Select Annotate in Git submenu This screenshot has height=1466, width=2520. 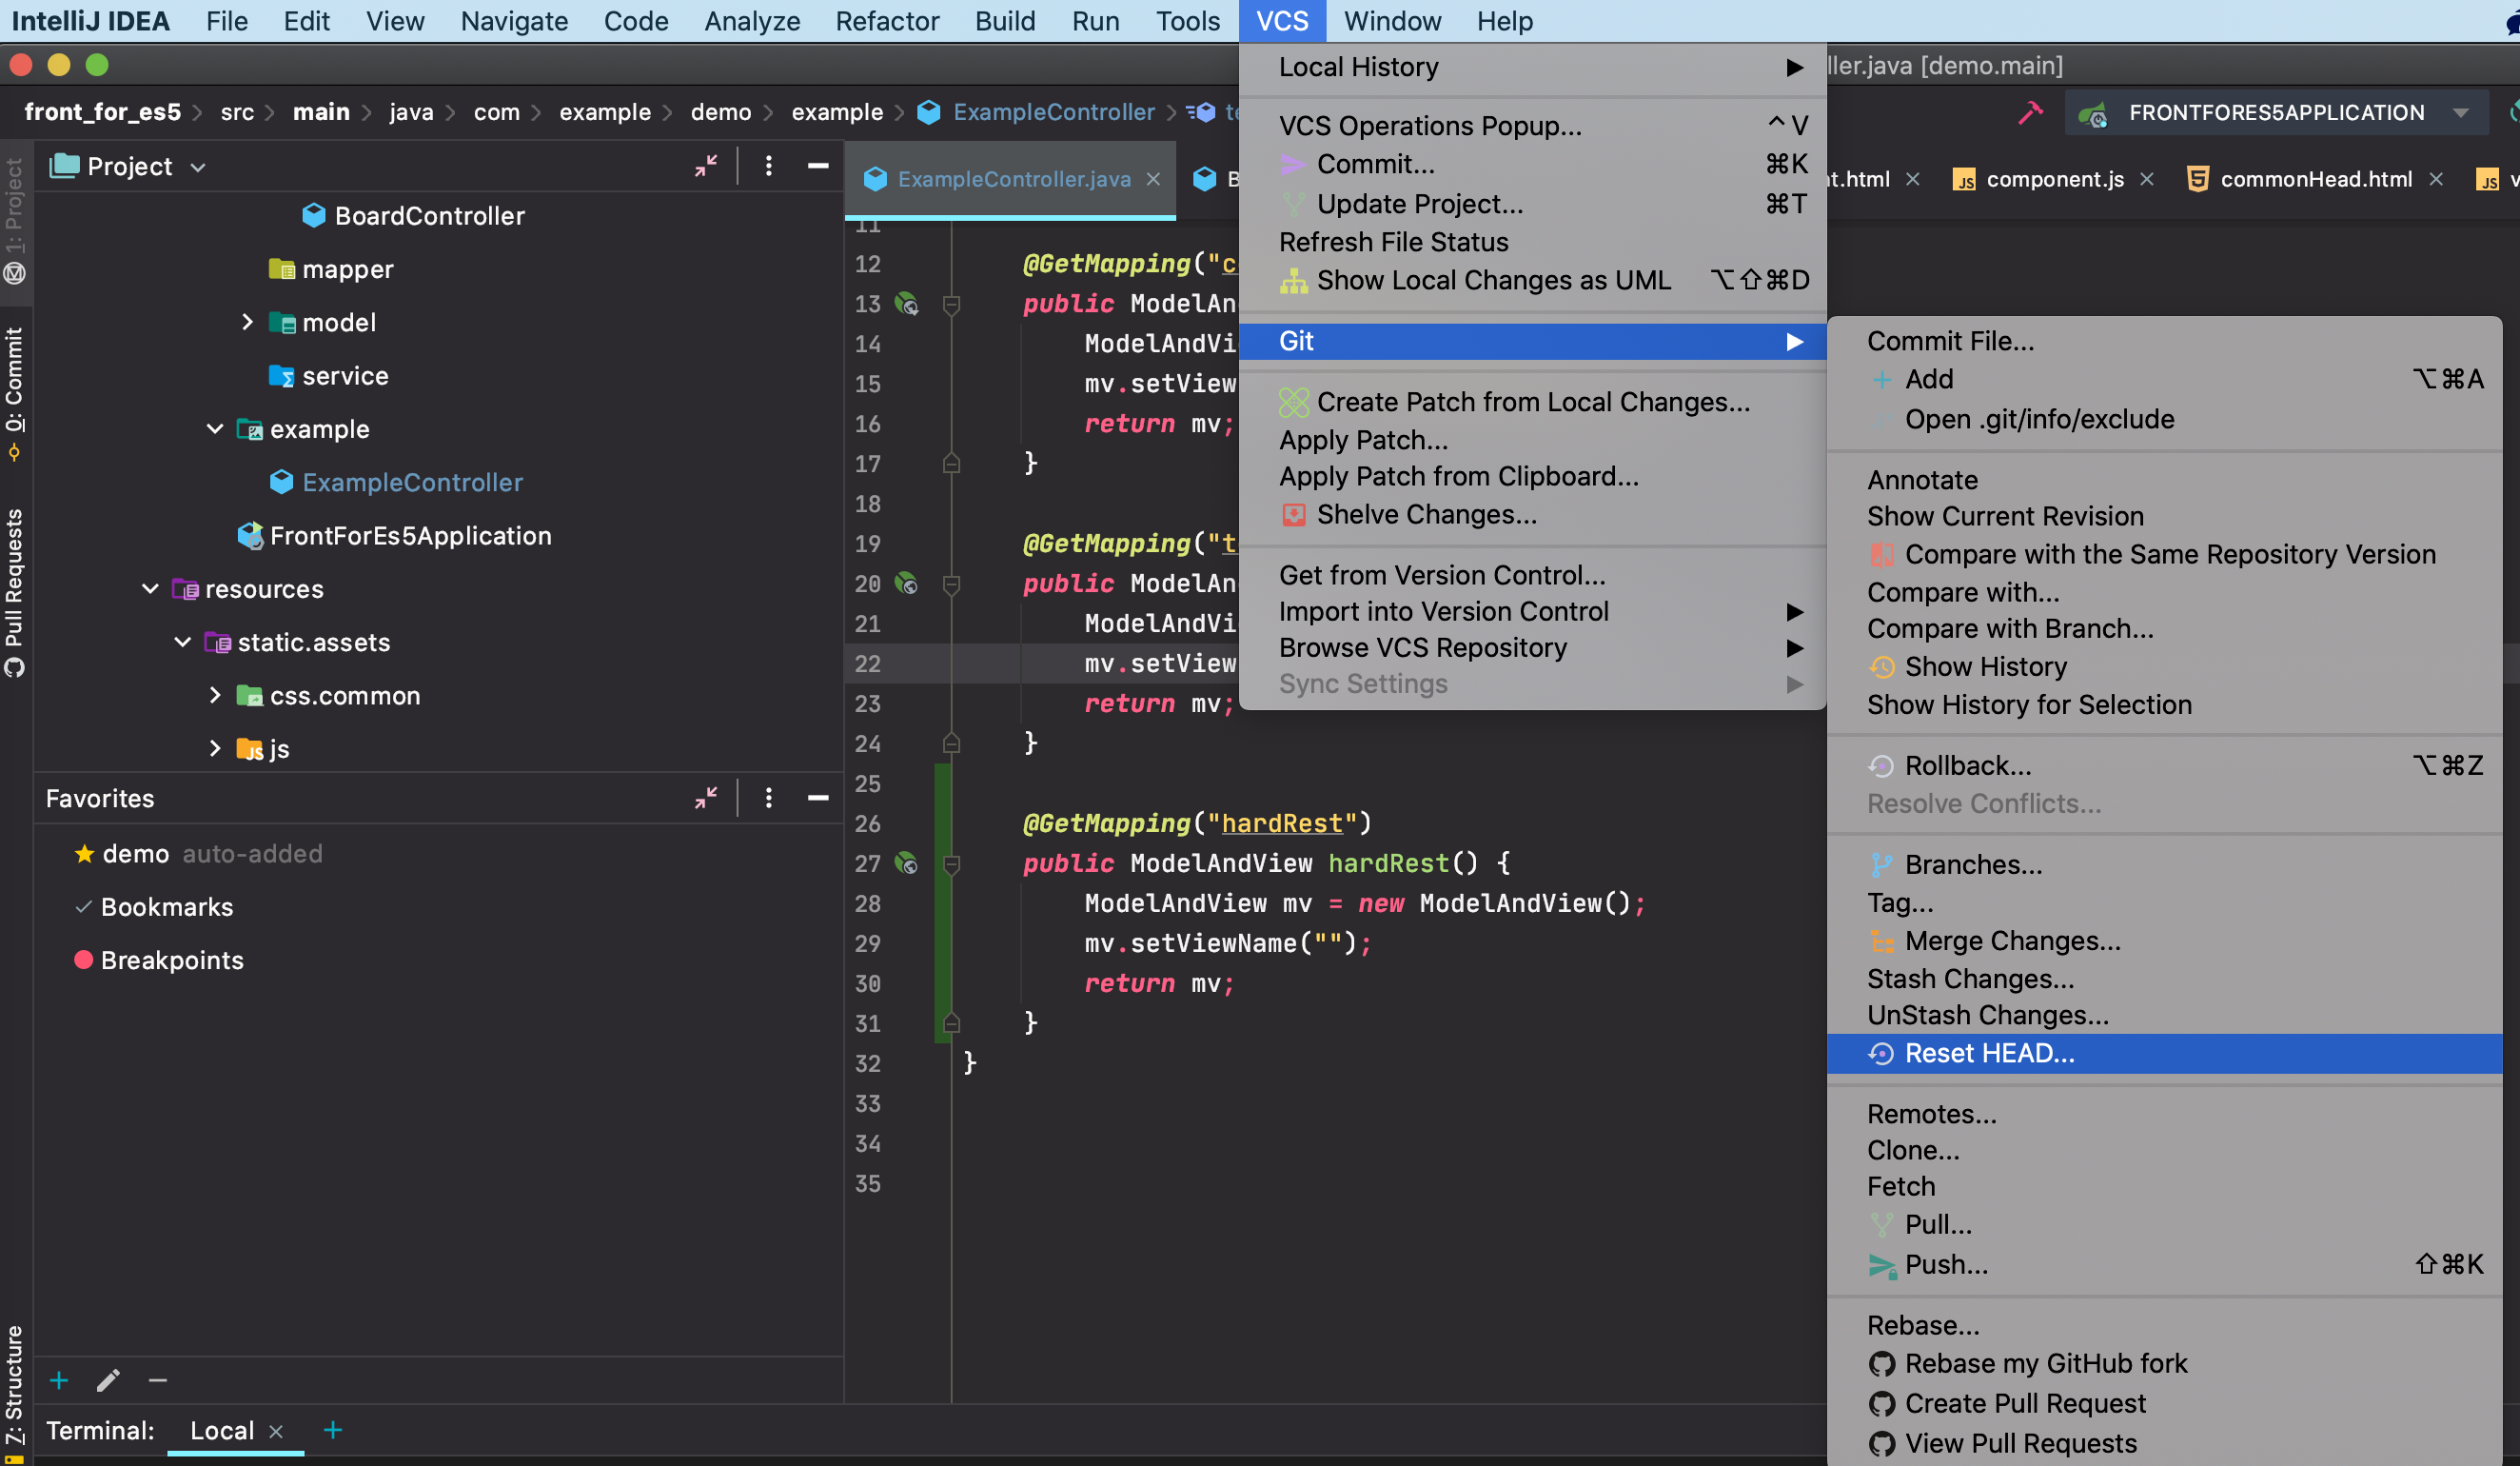pyautogui.click(x=2164, y=480)
